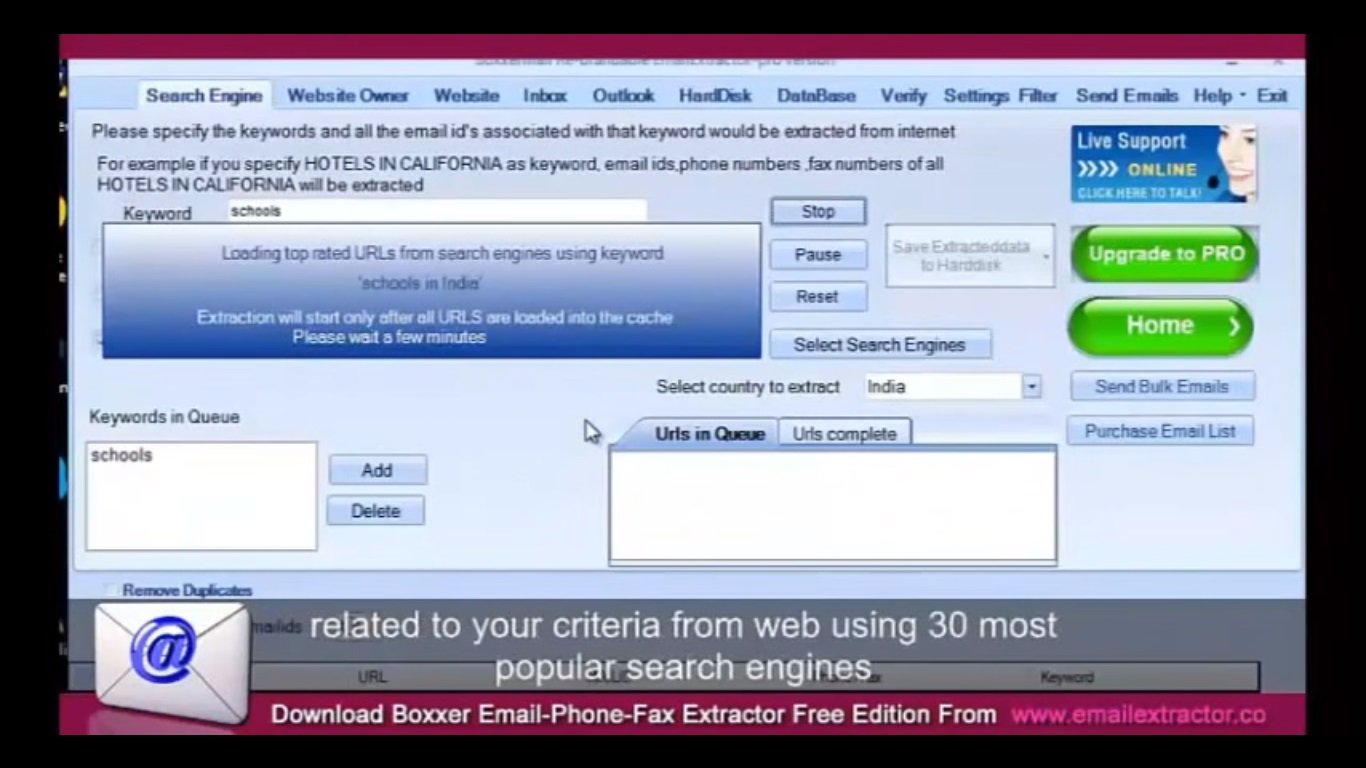The height and width of the screenshot is (768, 1366).
Task: Pause the extraction
Action: (818, 255)
